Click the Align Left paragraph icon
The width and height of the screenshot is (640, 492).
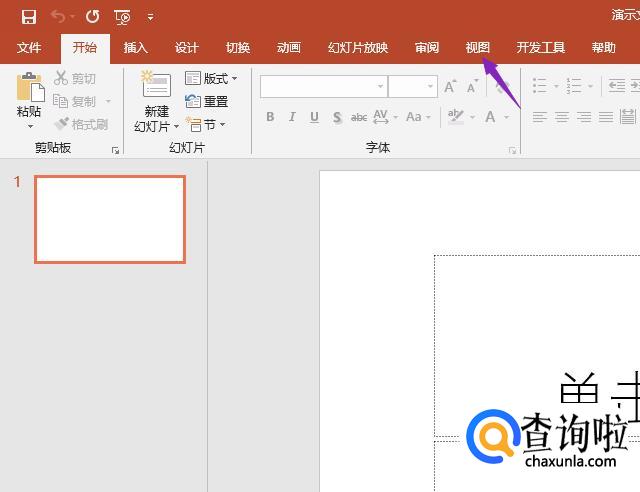(540, 117)
